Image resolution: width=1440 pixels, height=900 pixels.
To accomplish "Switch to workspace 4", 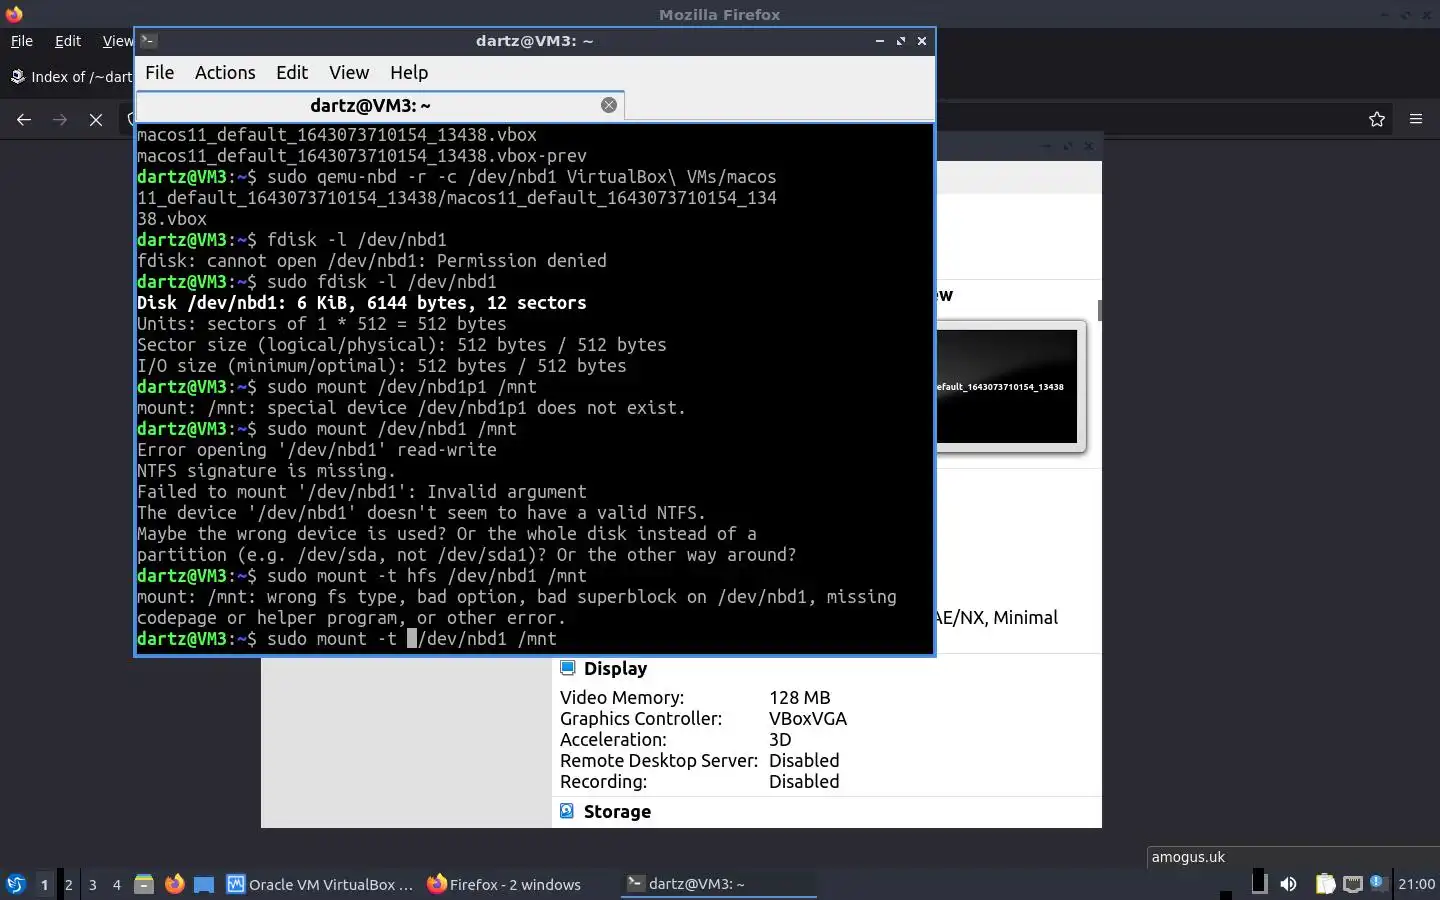I will (117, 884).
